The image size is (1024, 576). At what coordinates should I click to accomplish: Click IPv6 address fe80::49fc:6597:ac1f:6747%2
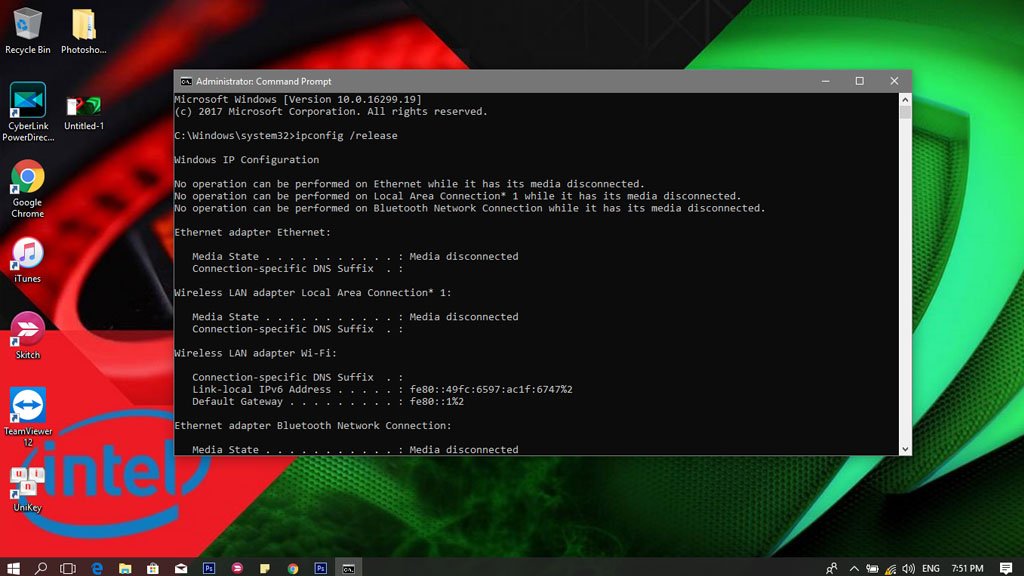pos(491,389)
